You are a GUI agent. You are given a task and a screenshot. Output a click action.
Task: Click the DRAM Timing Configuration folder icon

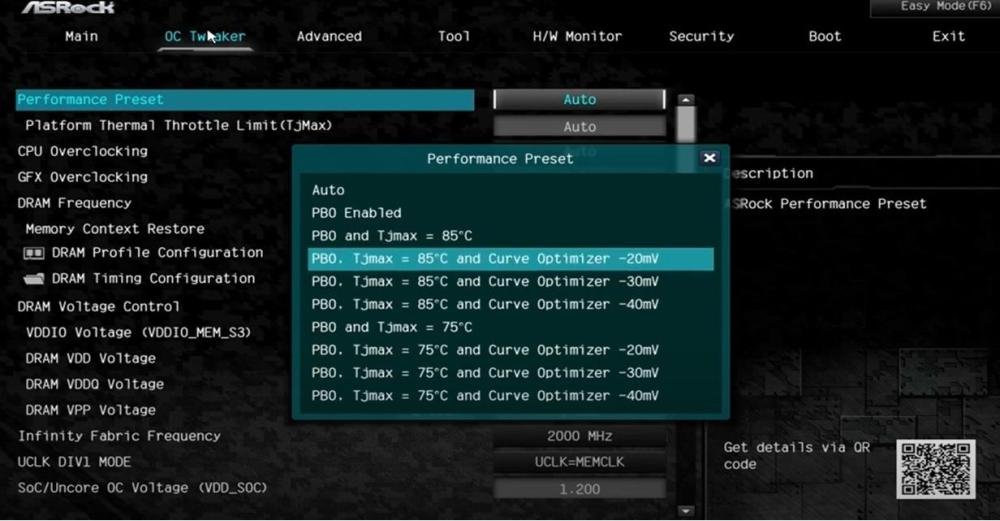34,279
